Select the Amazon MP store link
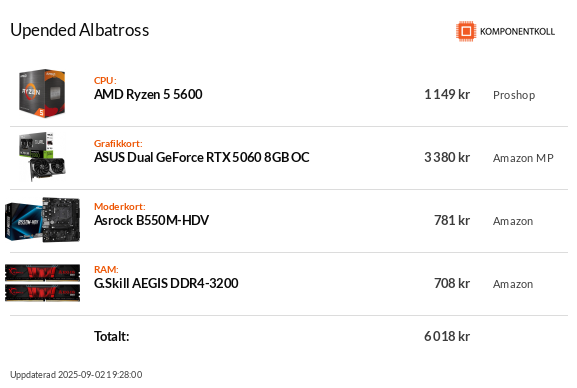 coord(523,158)
